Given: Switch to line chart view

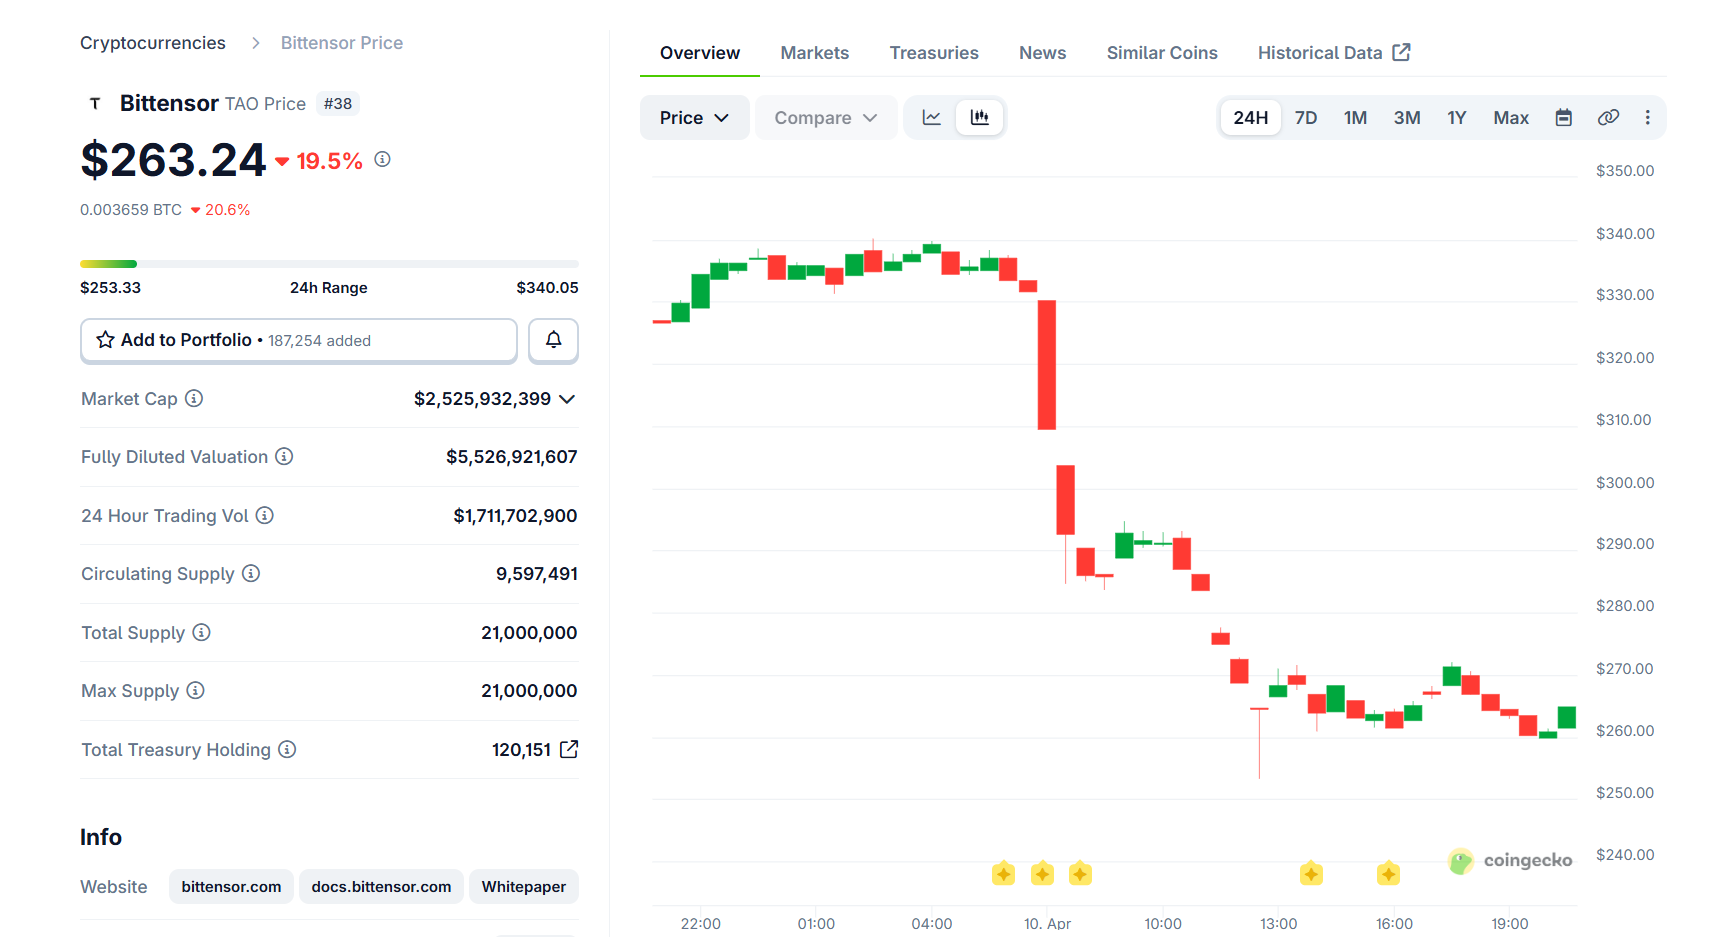Looking at the screenshot, I should (931, 118).
